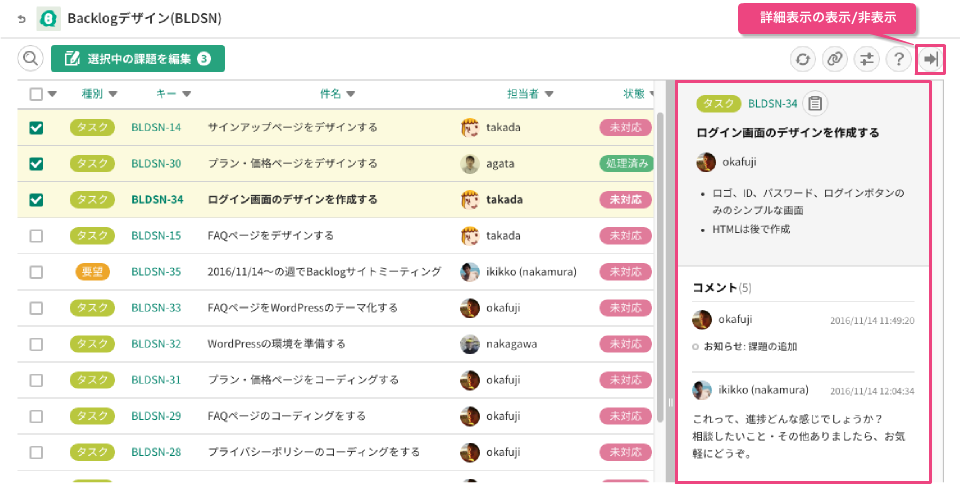Click subject プラン・価格ページをコーディングする
The image size is (960, 484).
pos(303,380)
